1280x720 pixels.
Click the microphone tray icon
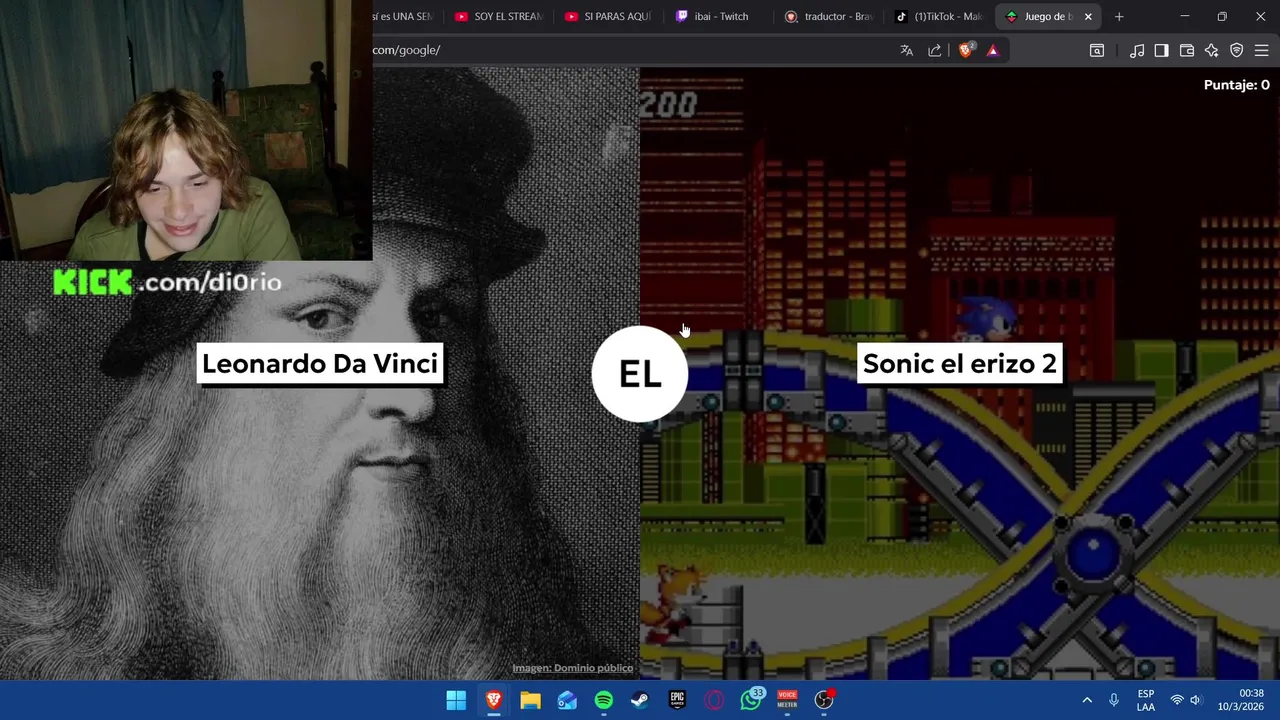coord(1114,700)
